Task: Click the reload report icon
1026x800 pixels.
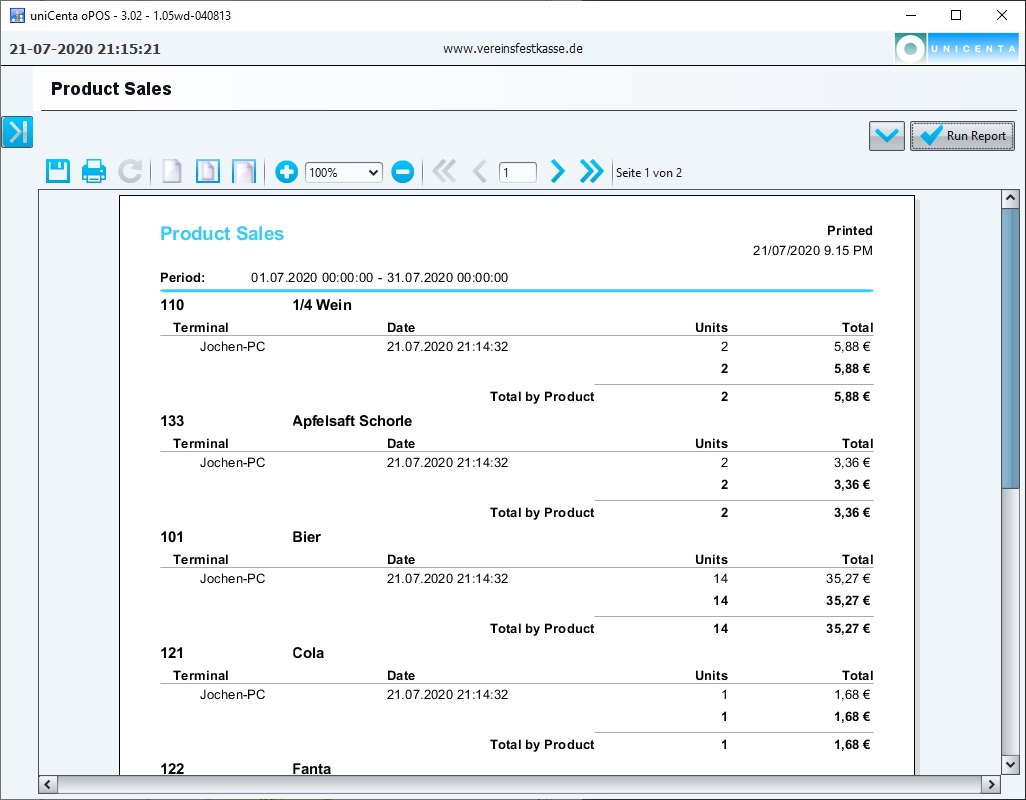Action: click(x=130, y=172)
